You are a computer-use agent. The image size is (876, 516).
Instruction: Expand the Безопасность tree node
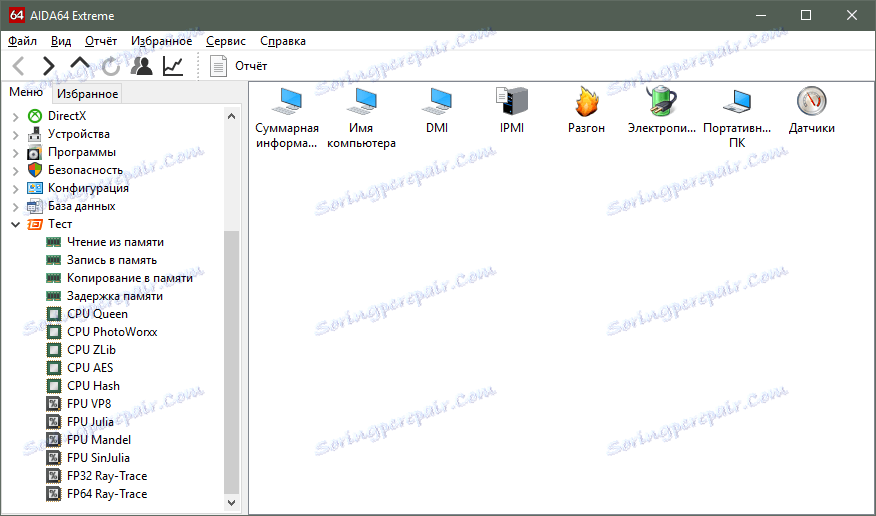pos(16,170)
